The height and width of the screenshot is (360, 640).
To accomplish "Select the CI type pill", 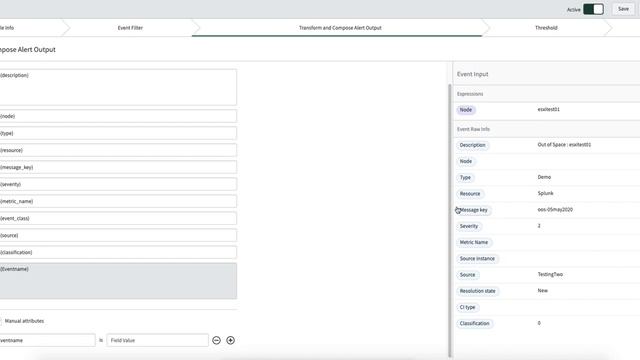I will click(467, 307).
